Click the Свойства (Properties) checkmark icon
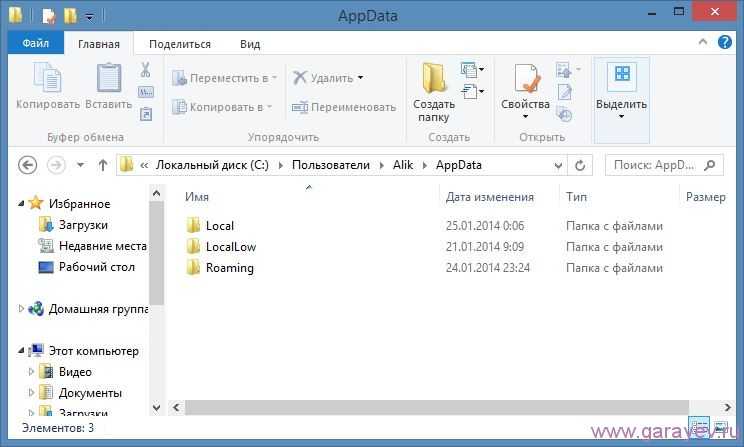 (x=527, y=78)
